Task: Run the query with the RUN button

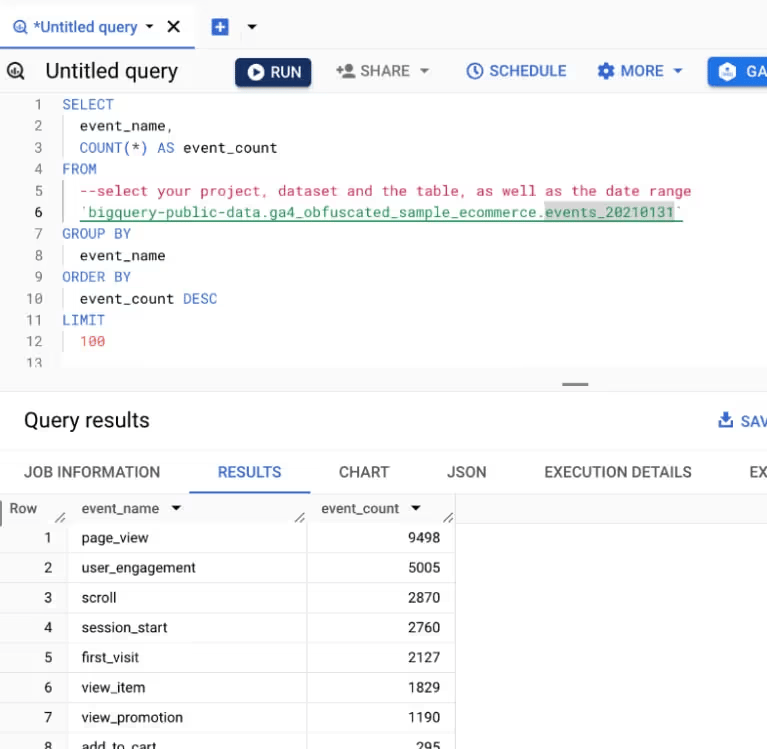Action: (273, 72)
